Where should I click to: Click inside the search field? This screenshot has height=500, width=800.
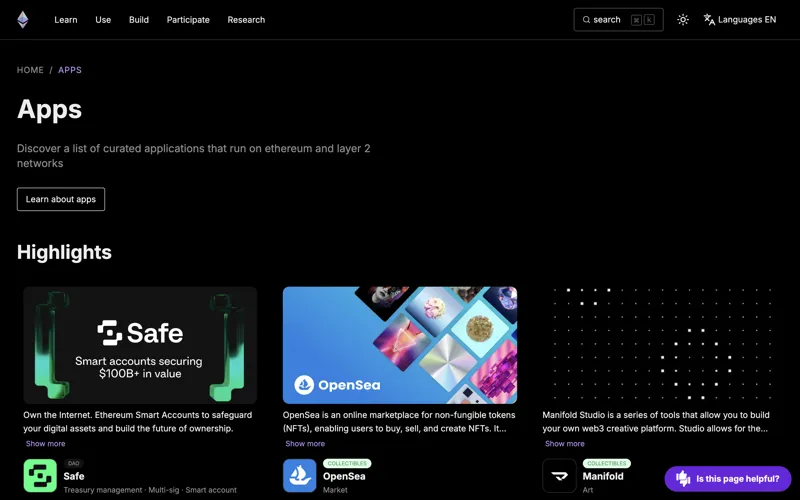(618, 20)
